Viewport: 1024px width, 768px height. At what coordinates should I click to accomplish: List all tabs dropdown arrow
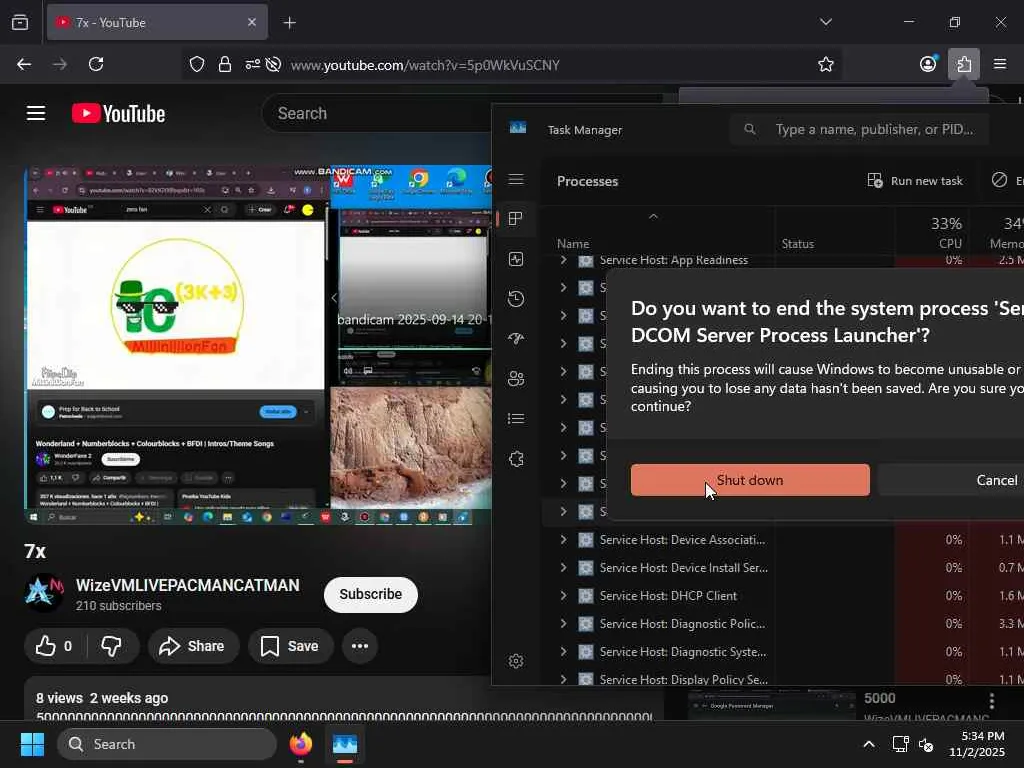[825, 22]
